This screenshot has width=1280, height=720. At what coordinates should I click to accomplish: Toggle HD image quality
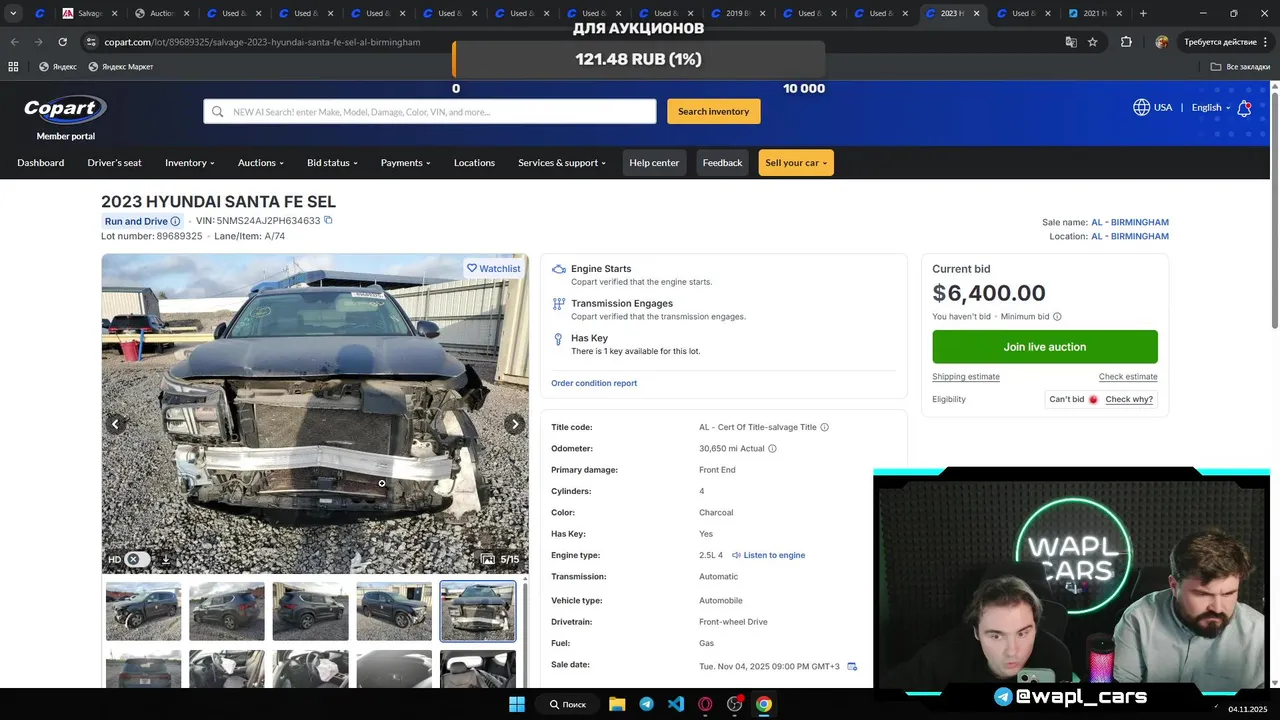point(137,559)
